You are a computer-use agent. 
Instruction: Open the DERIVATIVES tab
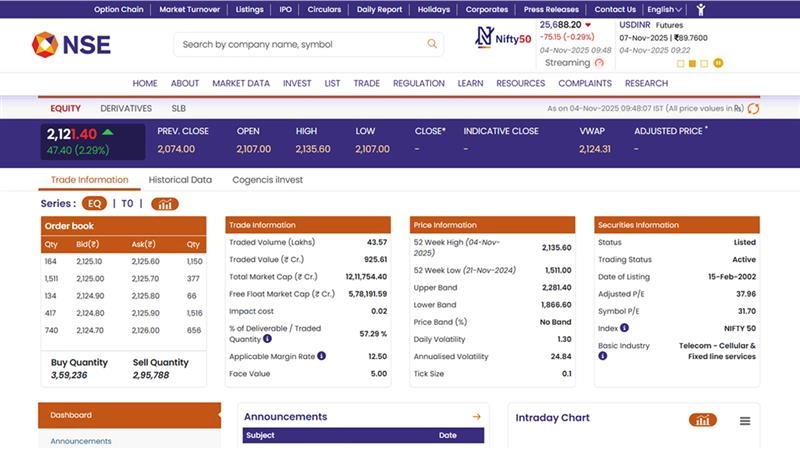(126, 108)
